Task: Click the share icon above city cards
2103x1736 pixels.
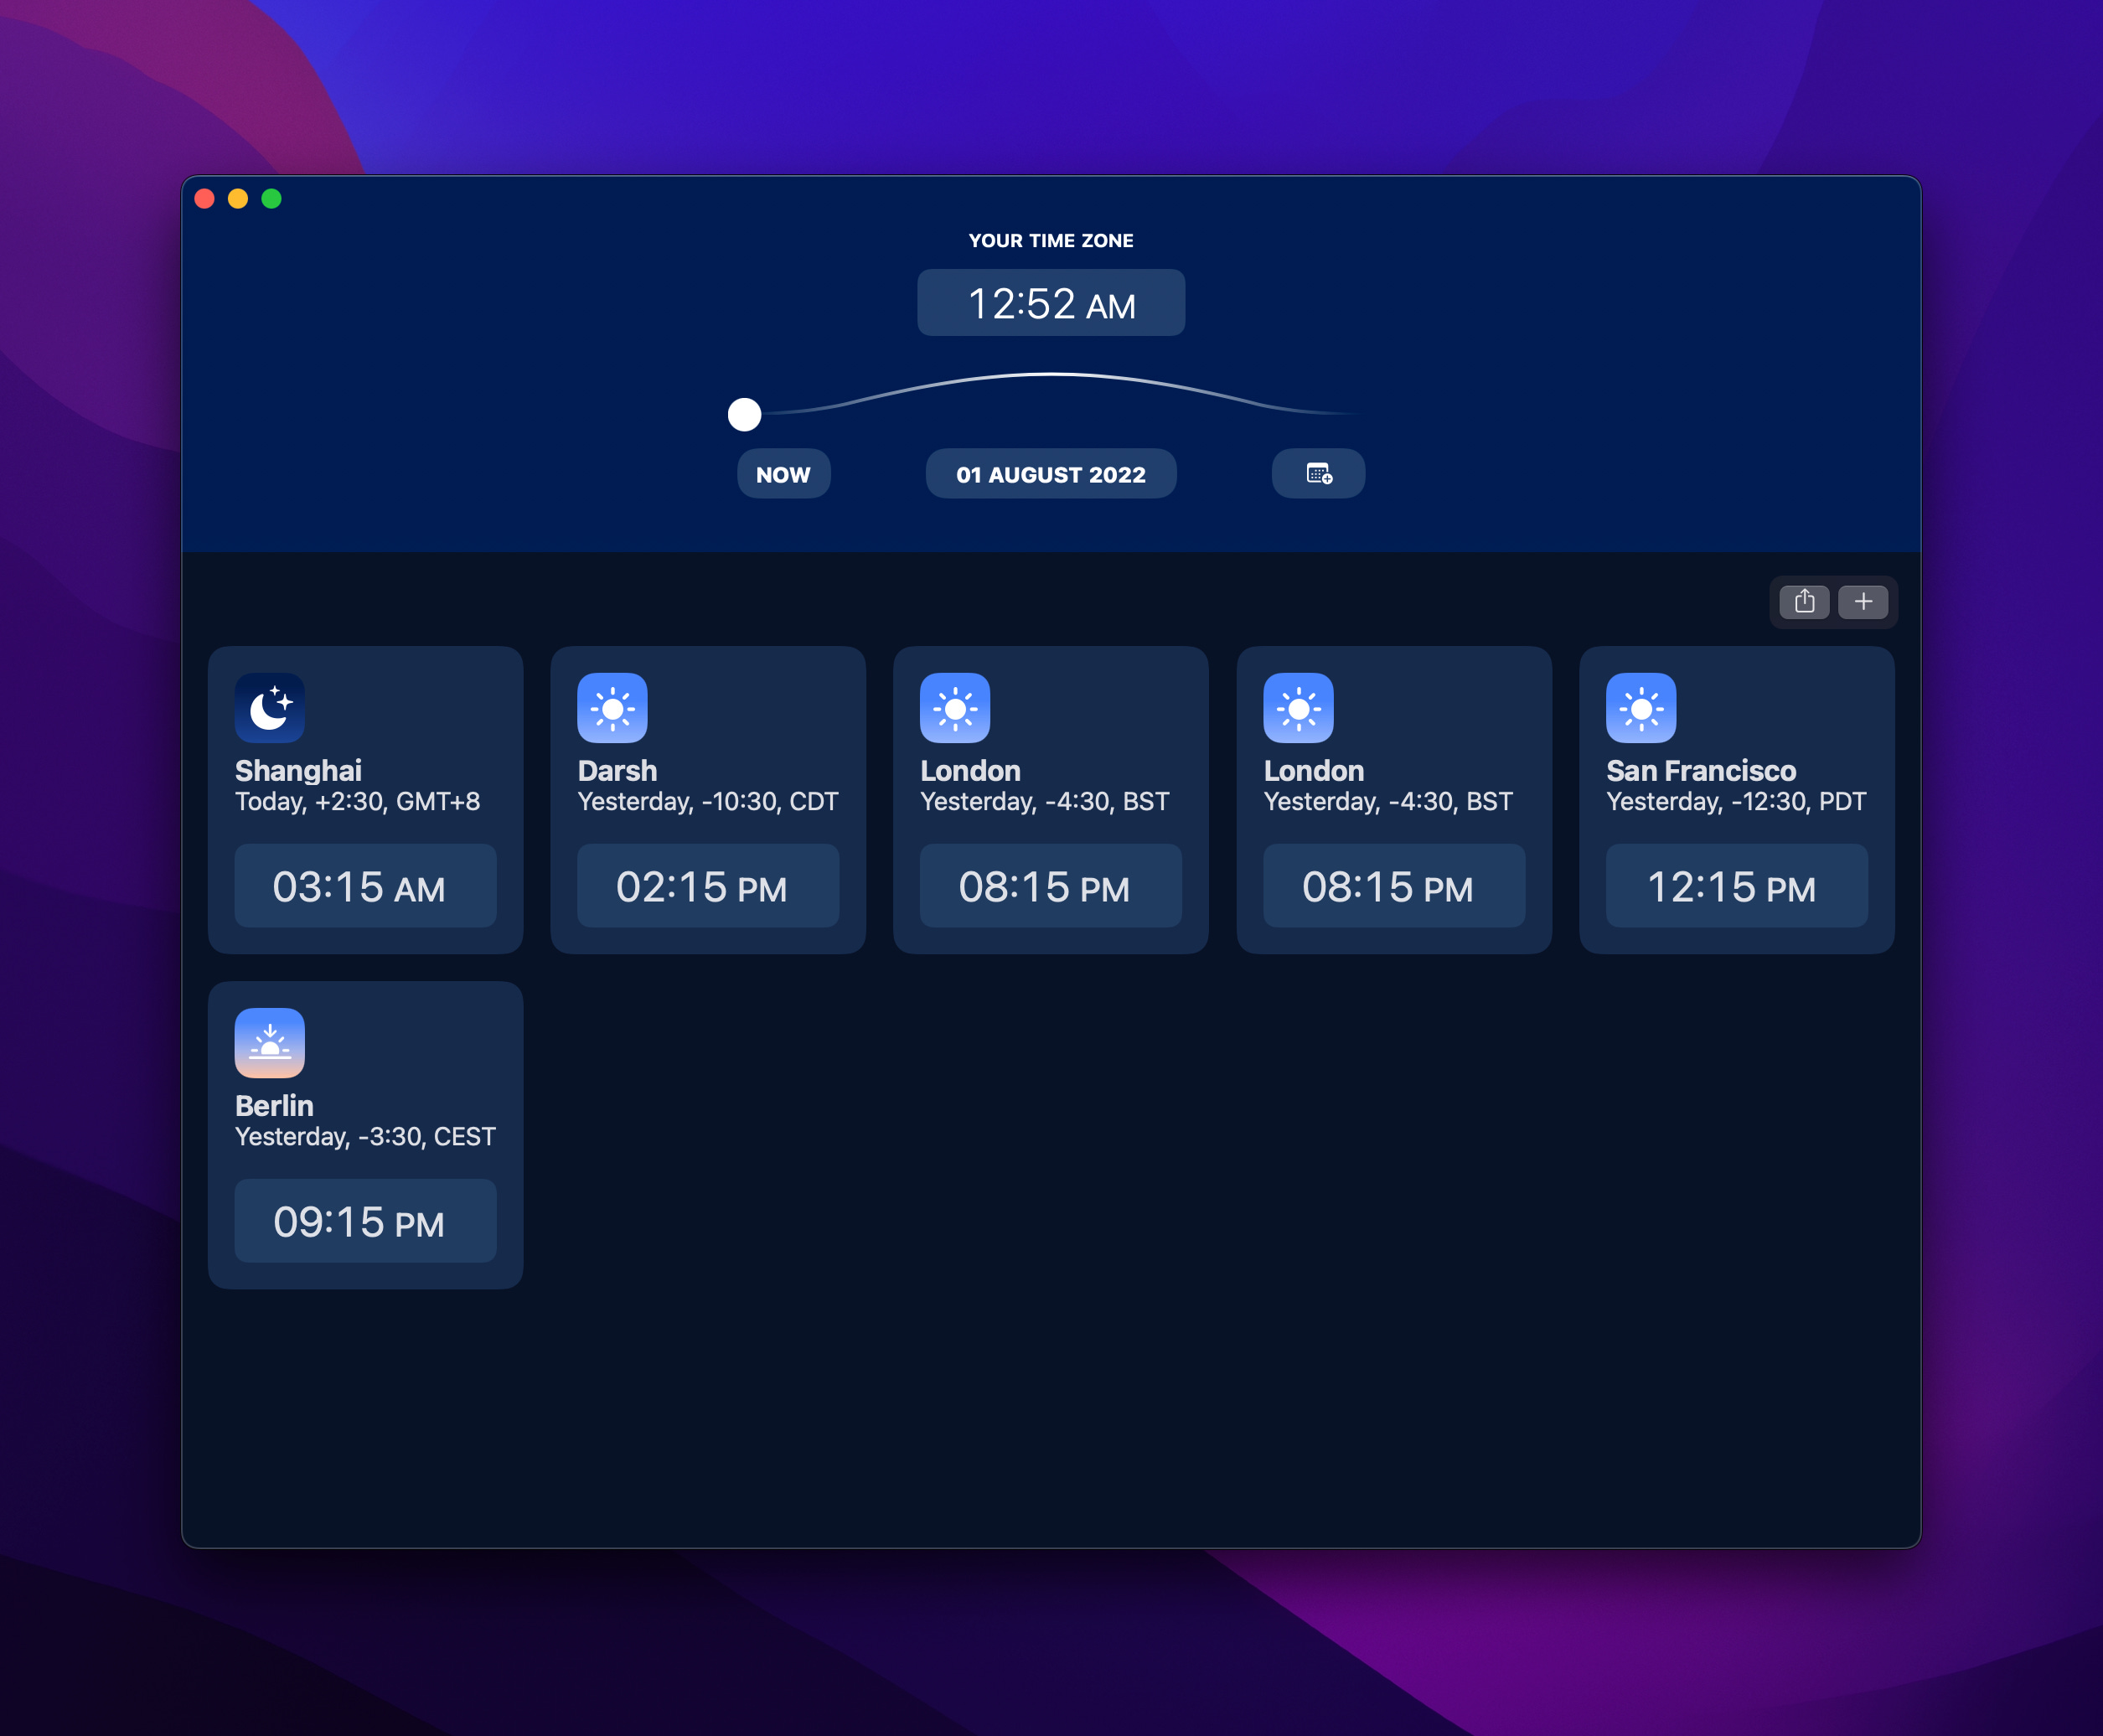Action: point(1804,601)
